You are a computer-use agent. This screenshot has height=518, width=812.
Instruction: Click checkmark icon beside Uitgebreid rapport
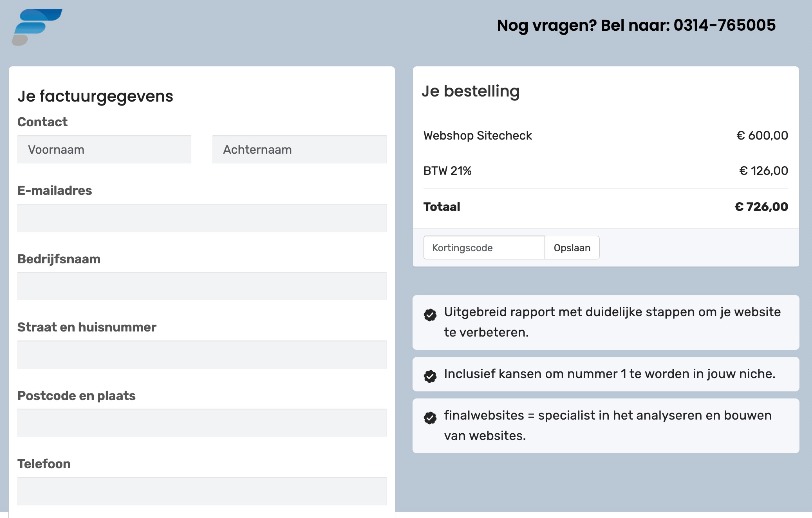(430, 314)
